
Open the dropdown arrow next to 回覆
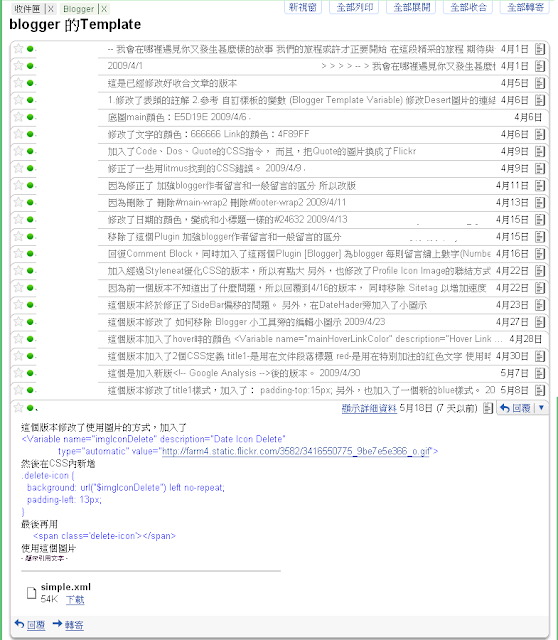(542, 407)
